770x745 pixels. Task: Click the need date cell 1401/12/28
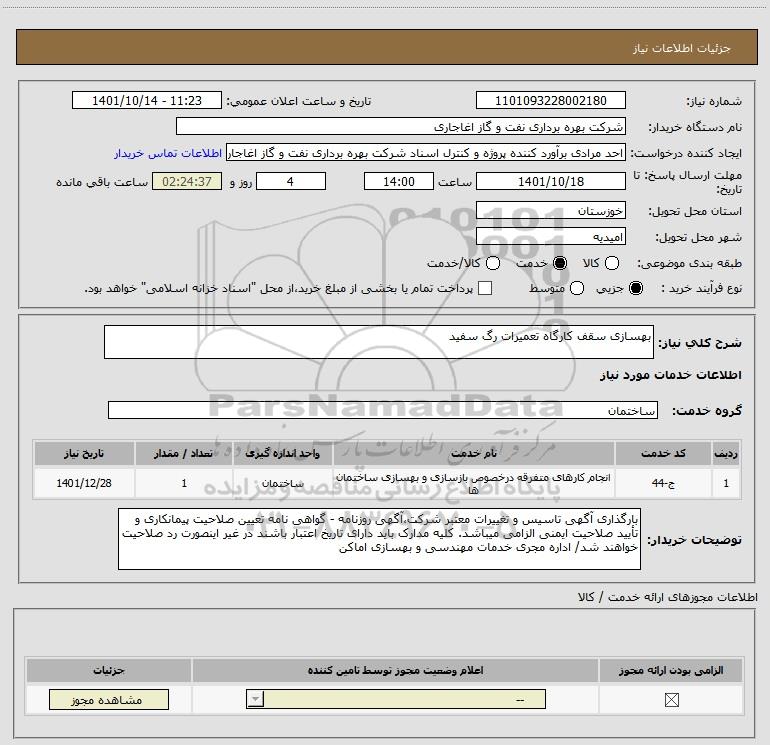pyautogui.click(x=84, y=483)
